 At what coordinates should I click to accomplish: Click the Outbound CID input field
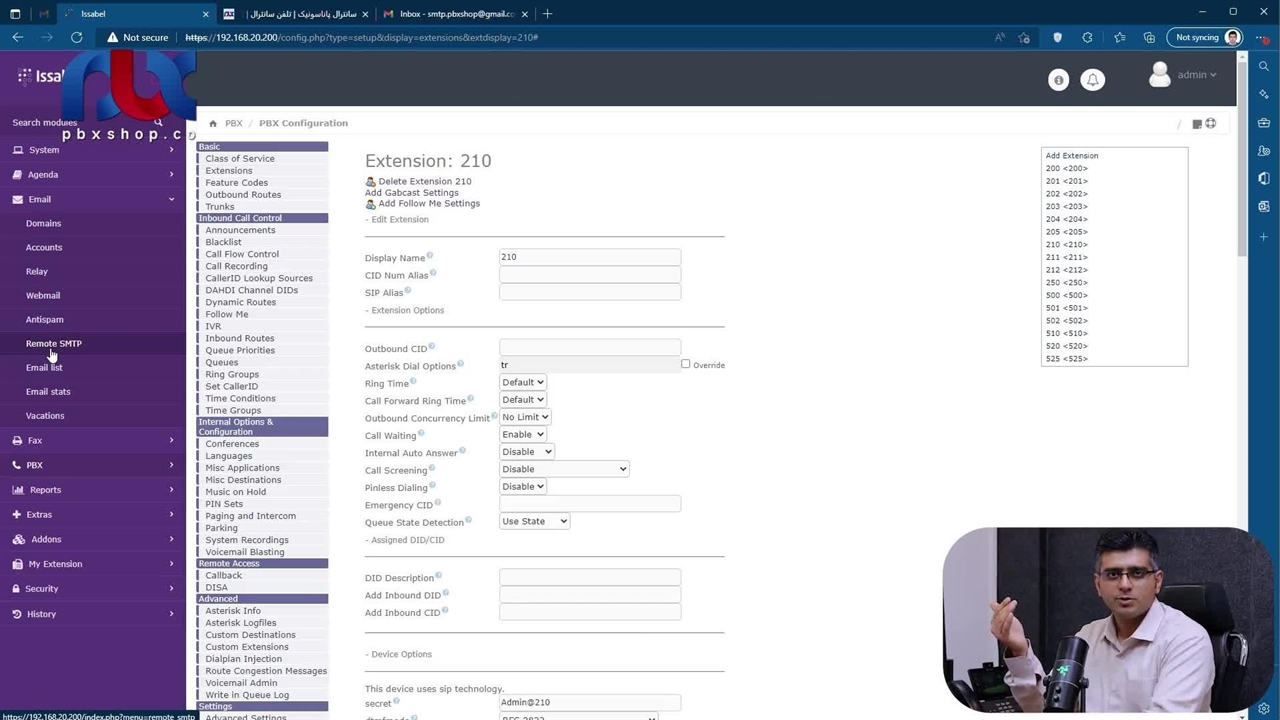(x=590, y=348)
